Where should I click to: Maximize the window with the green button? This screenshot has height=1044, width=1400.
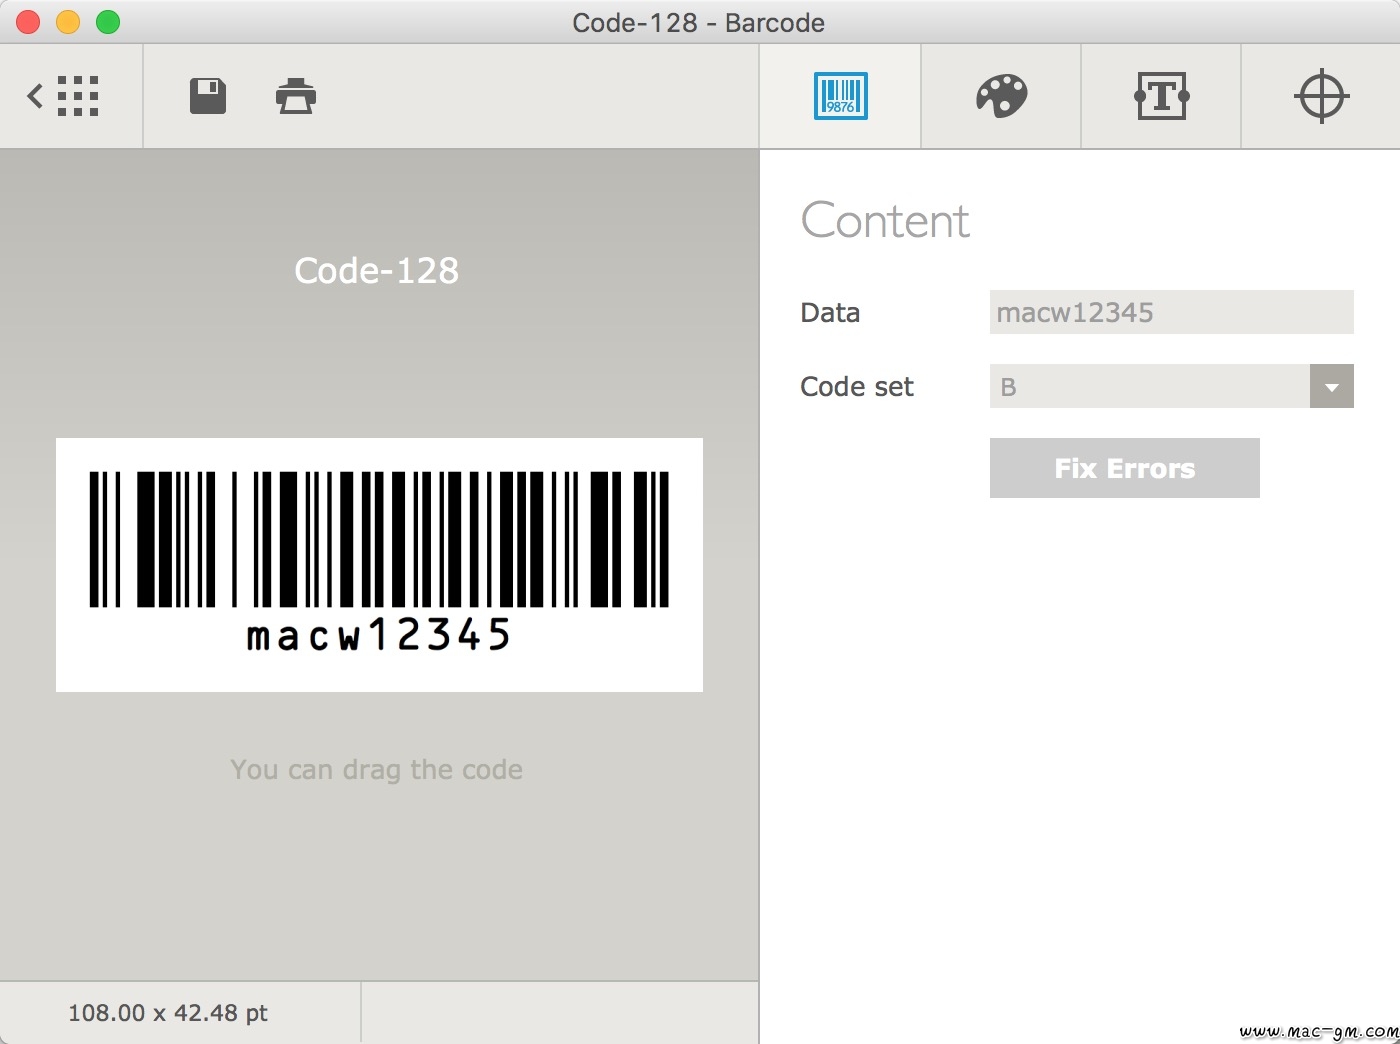[108, 22]
